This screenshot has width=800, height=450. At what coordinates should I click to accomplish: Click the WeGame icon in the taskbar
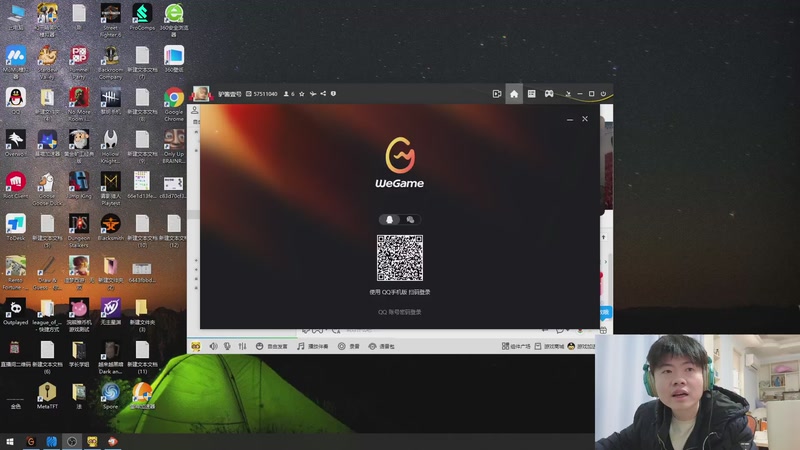(31, 442)
